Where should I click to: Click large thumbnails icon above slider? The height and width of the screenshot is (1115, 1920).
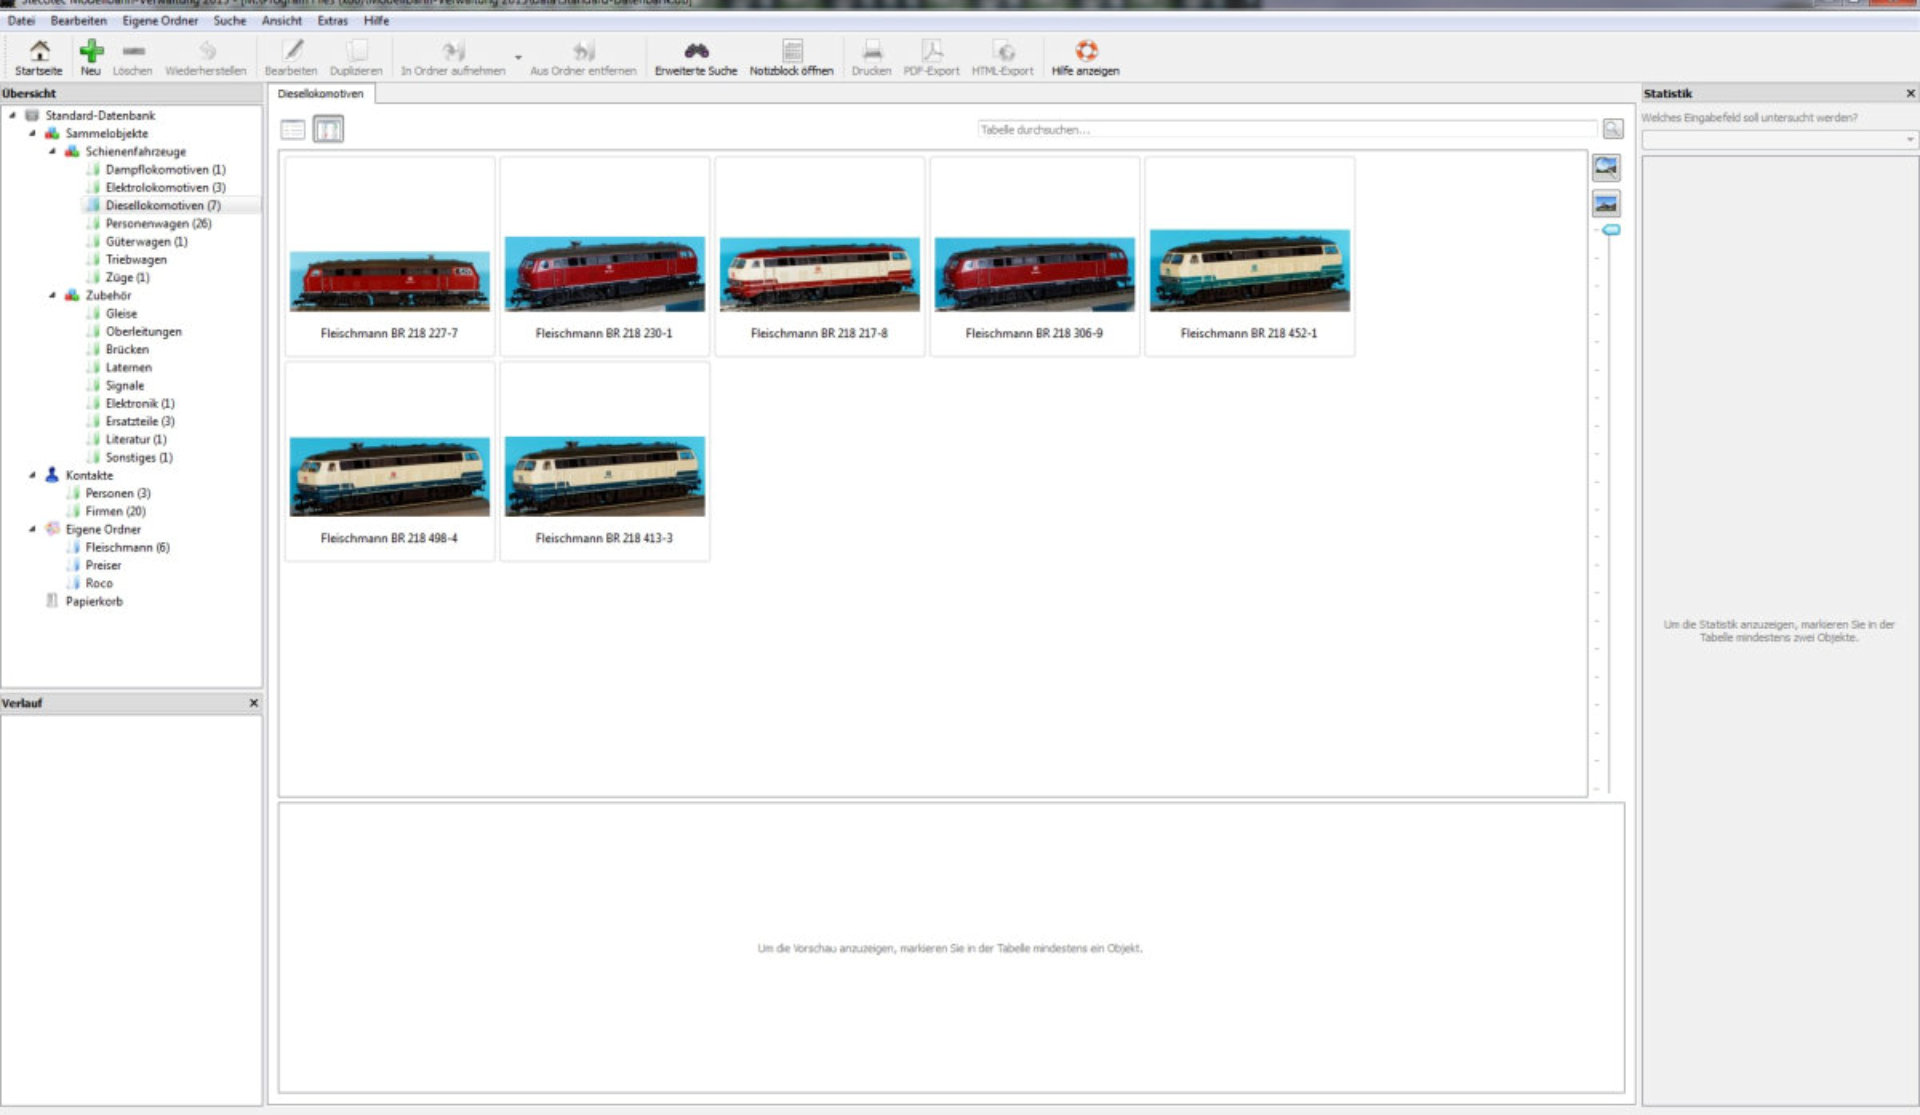(1606, 167)
